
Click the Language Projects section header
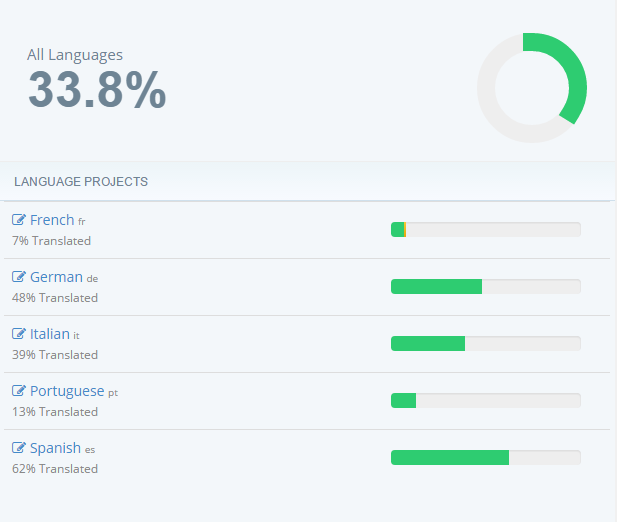point(81,182)
